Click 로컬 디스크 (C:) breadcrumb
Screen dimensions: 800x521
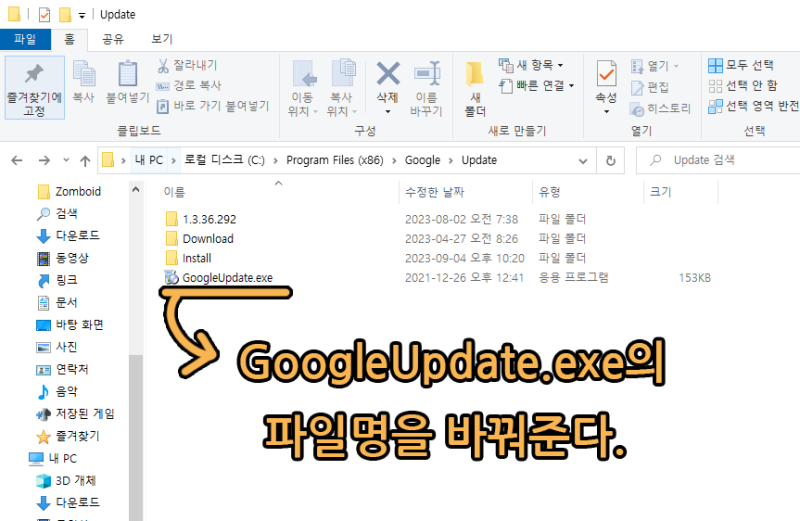[224, 160]
